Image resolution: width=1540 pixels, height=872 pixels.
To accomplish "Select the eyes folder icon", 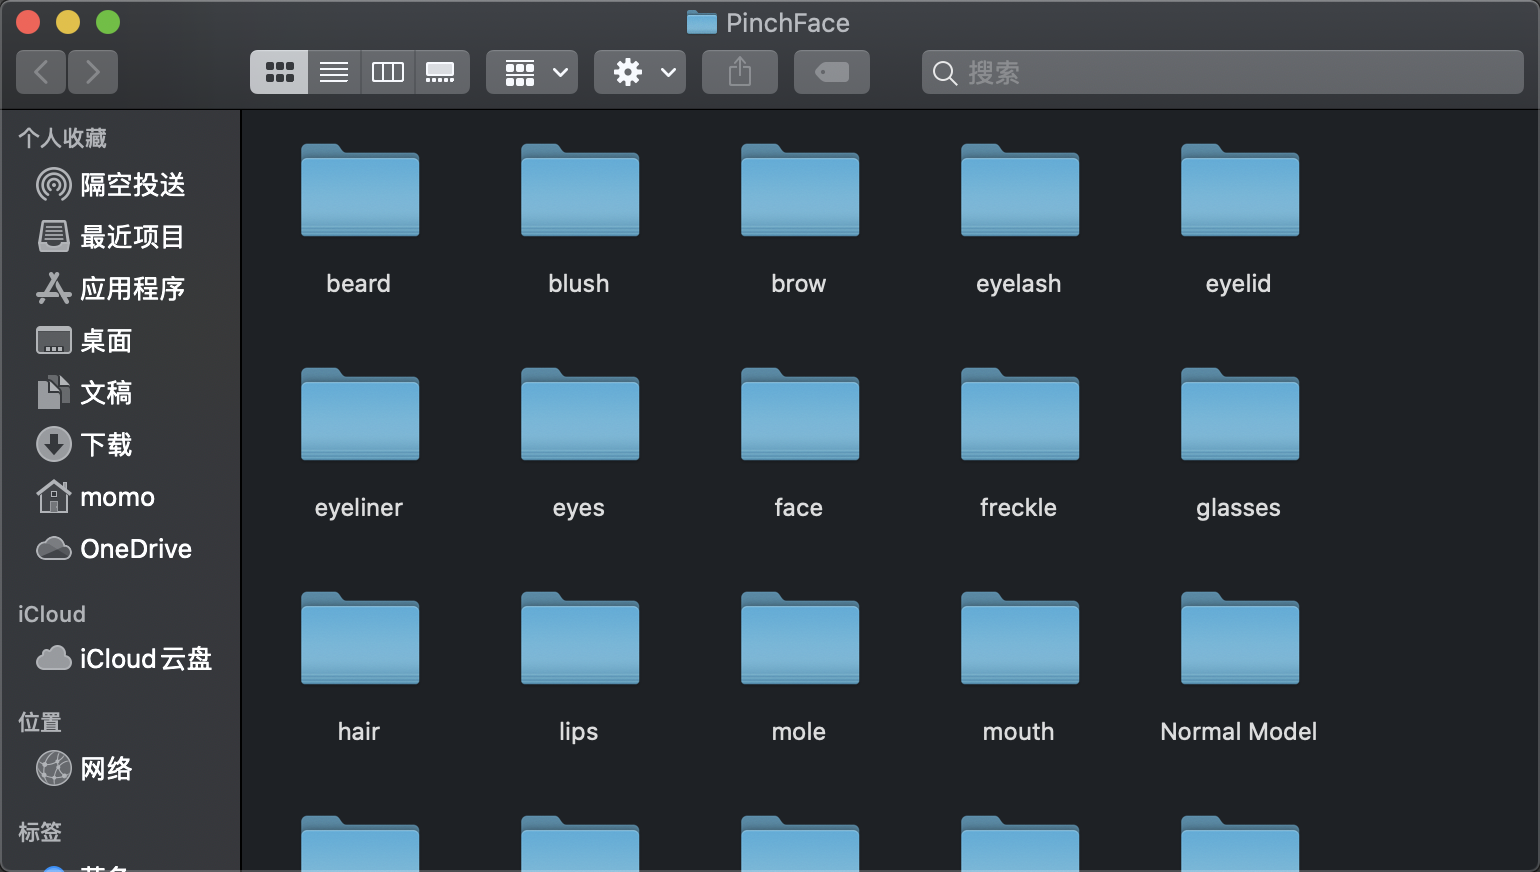I will pyautogui.click(x=580, y=414).
